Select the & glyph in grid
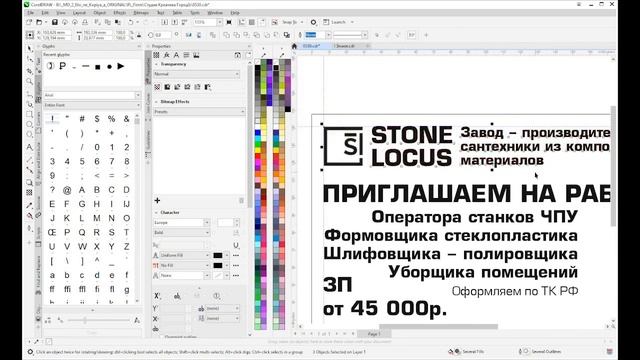 coord(127,119)
